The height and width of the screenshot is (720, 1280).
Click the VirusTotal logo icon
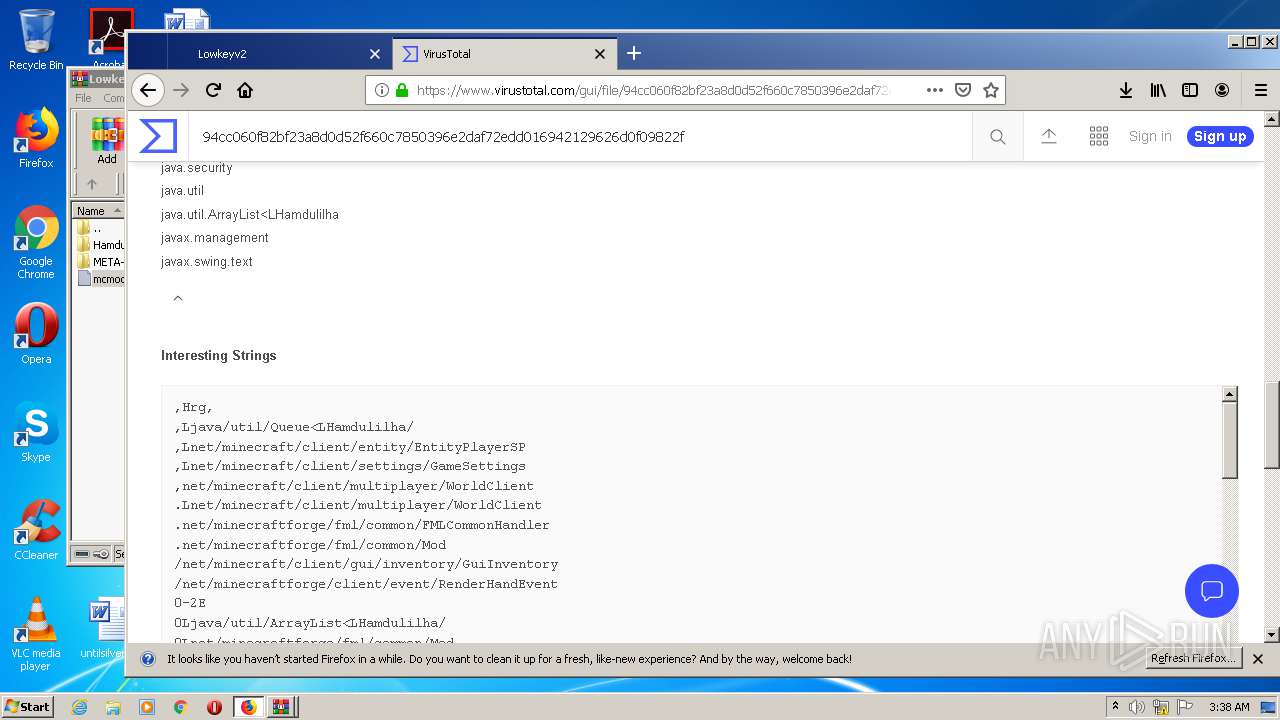[158, 136]
